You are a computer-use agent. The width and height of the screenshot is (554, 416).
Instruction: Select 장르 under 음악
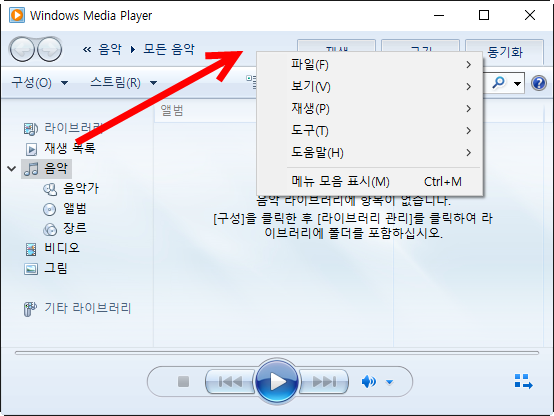tap(75, 229)
